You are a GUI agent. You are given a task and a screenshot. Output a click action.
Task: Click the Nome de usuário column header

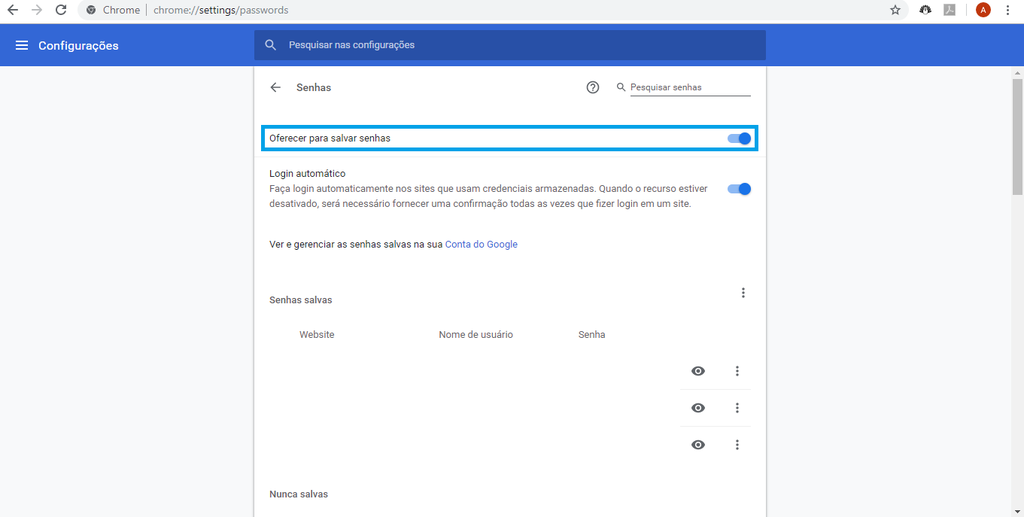pyautogui.click(x=475, y=334)
